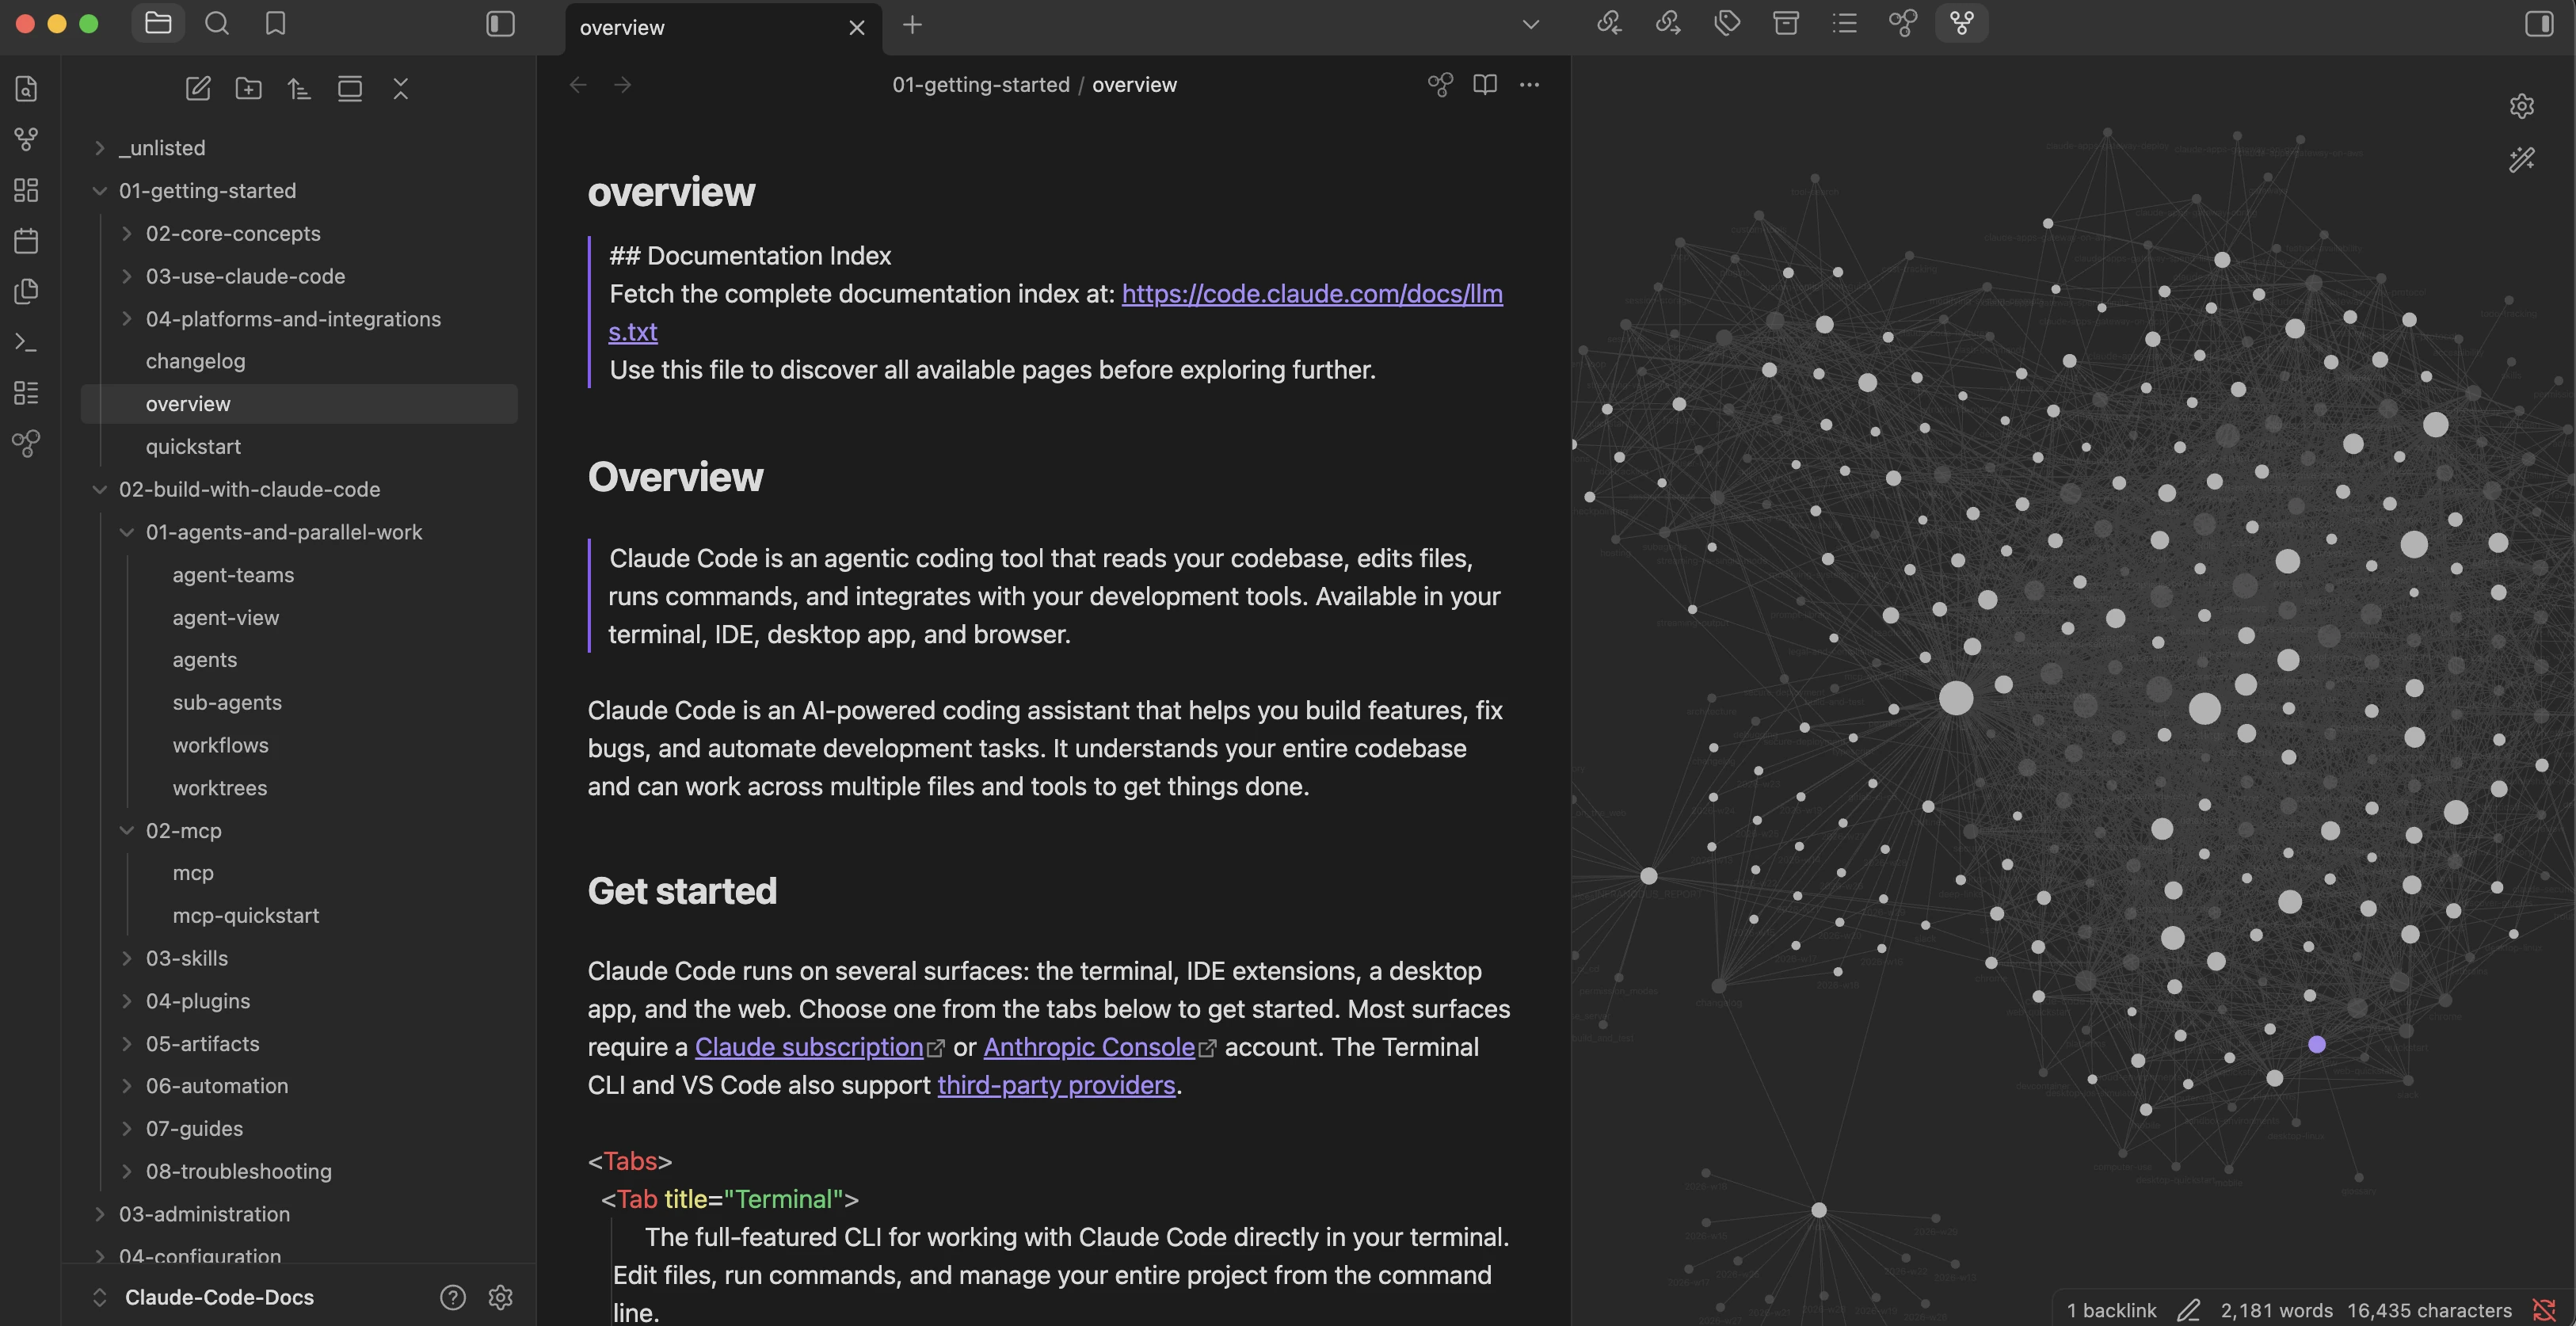
Task: Open graph settings gear
Action: [x=2522, y=106]
